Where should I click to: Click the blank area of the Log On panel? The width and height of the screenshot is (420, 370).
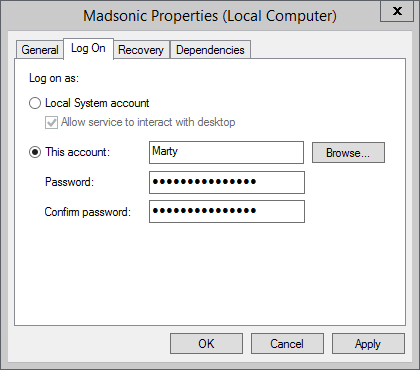coord(210,273)
